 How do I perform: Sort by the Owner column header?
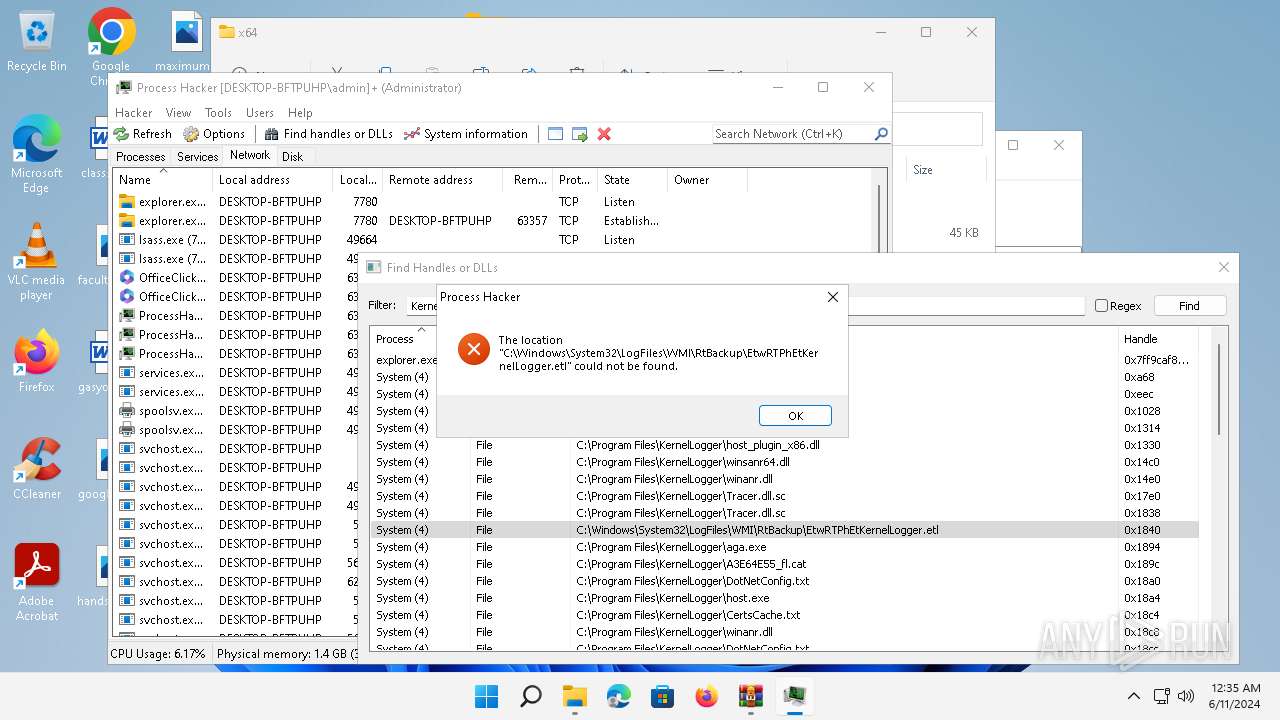click(x=707, y=180)
